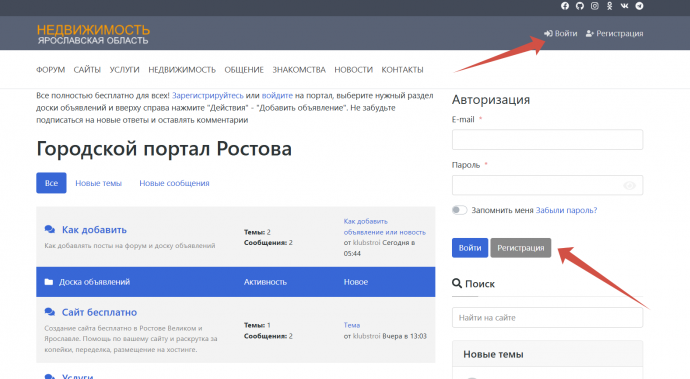The image size is (690, 379).
Task: Open the Facebook social icon
Action: point(565,6)
